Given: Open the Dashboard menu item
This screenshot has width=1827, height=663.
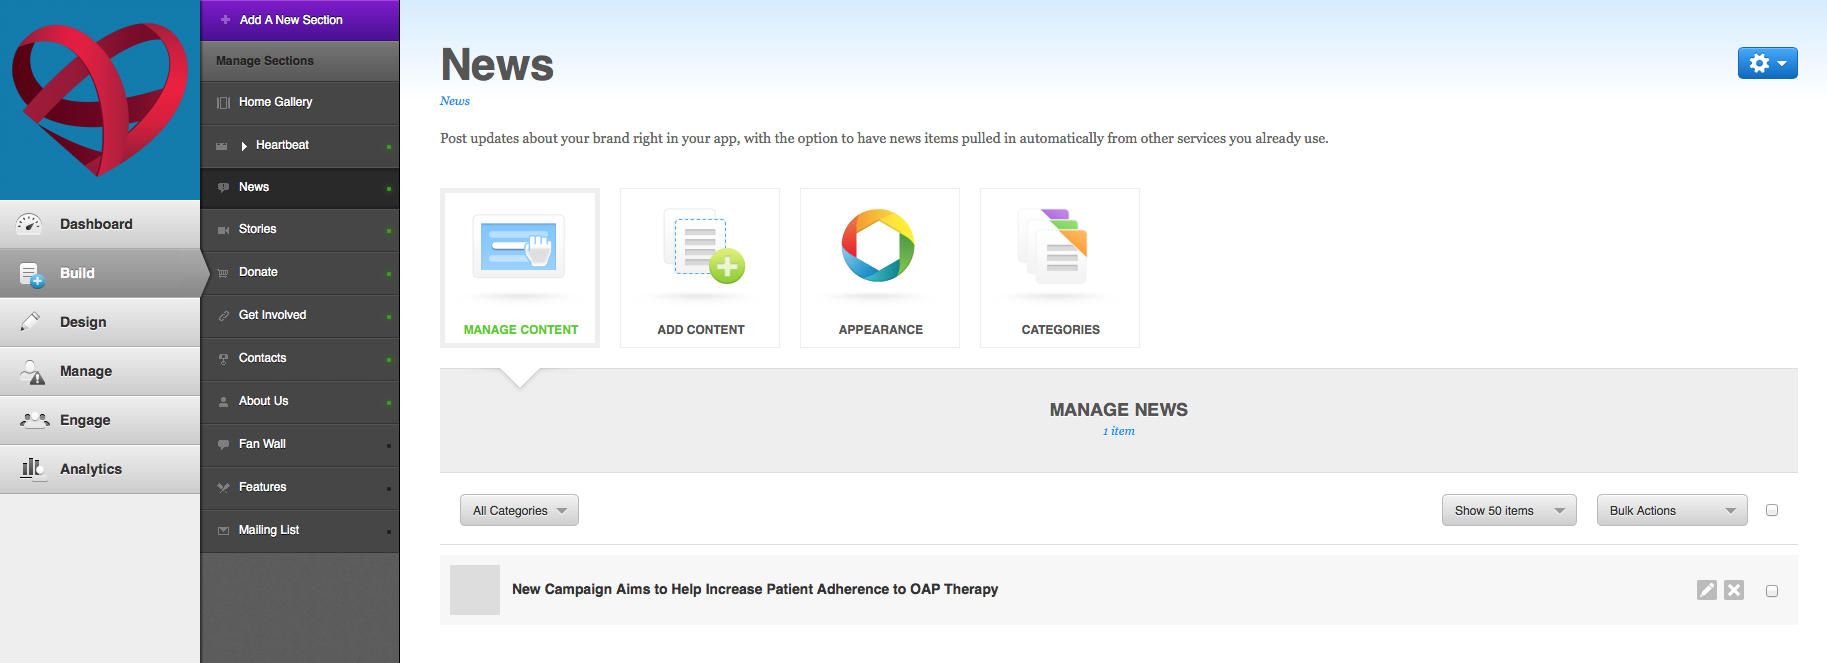Looking at the screenshot, I should (x=100, y=224).
